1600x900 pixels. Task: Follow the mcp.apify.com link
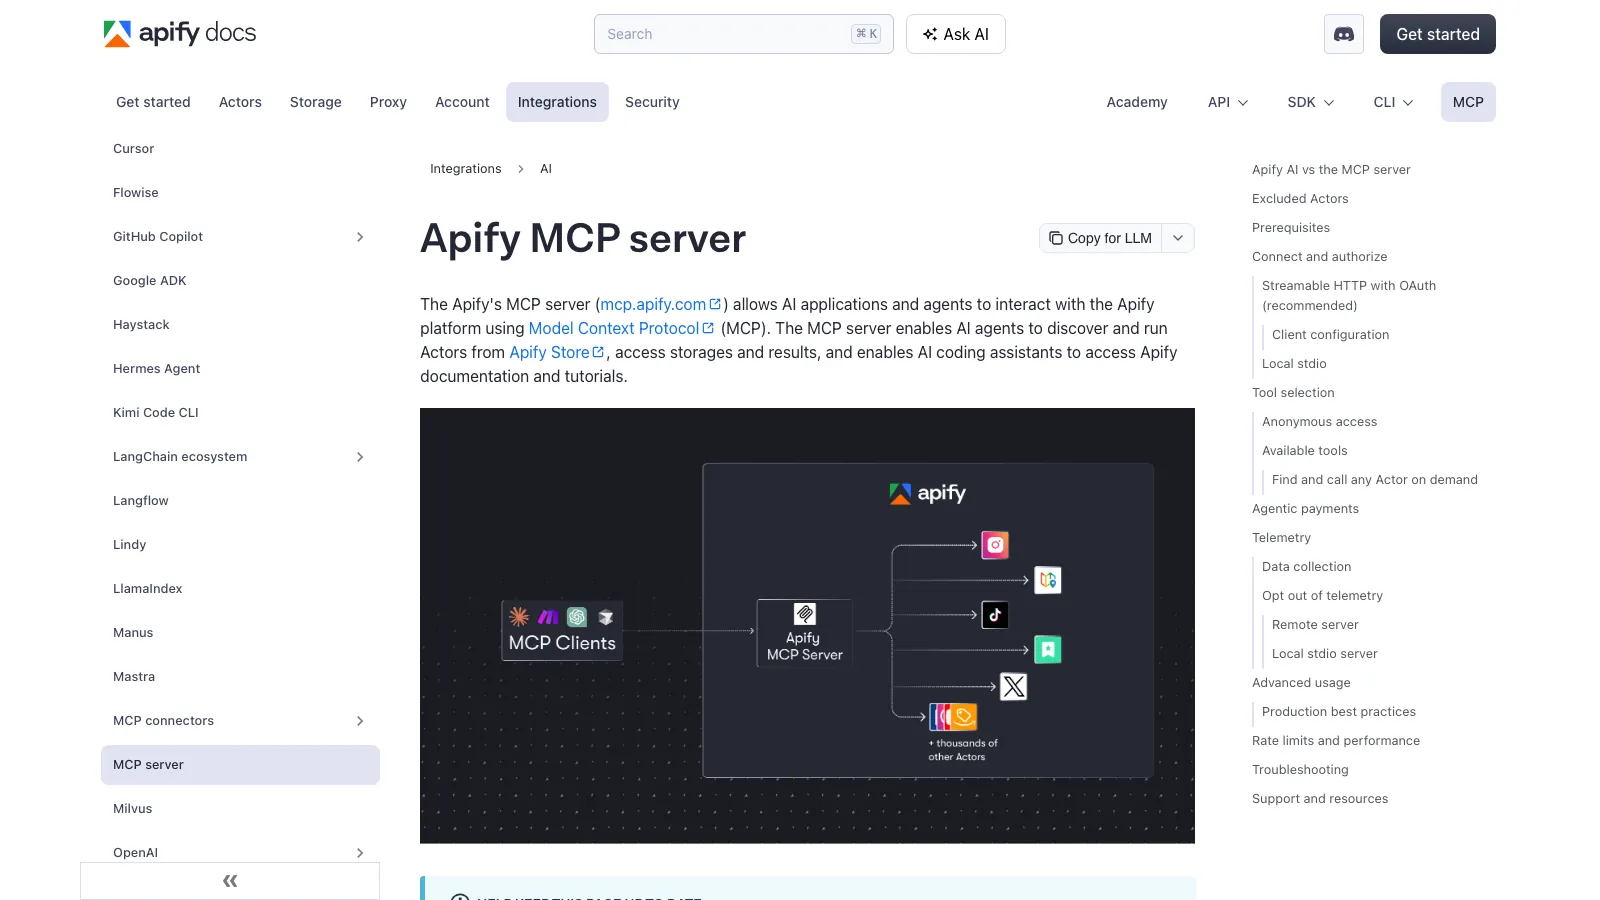[660, 304]
